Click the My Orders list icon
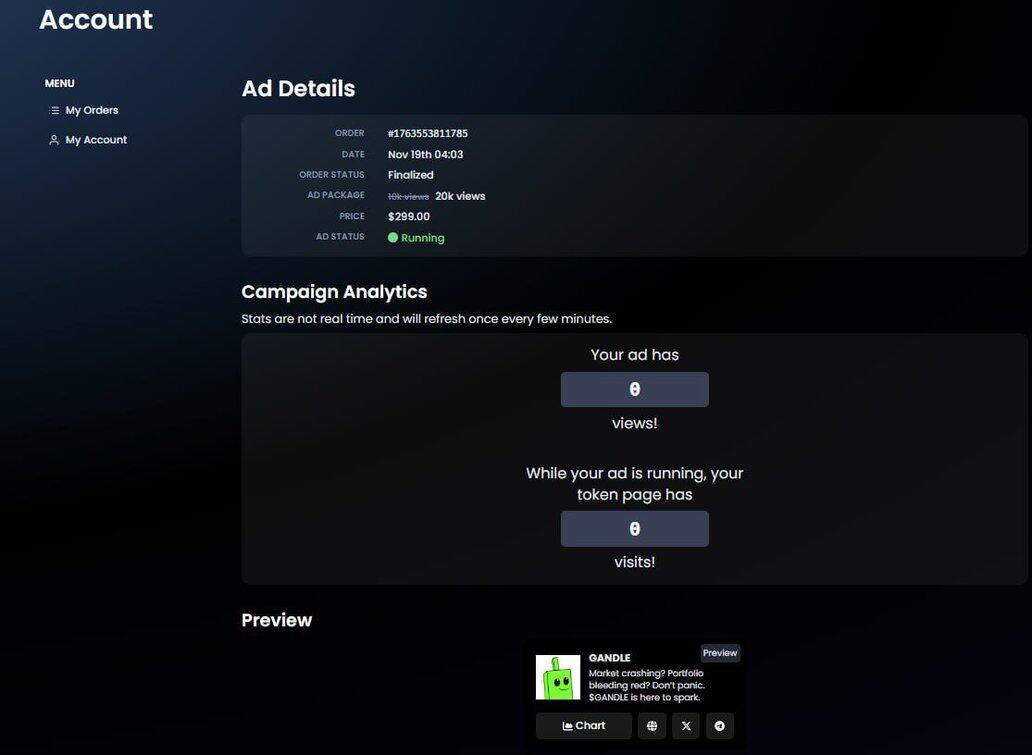This screenshot has width=1032, height=755. (54, 111)
